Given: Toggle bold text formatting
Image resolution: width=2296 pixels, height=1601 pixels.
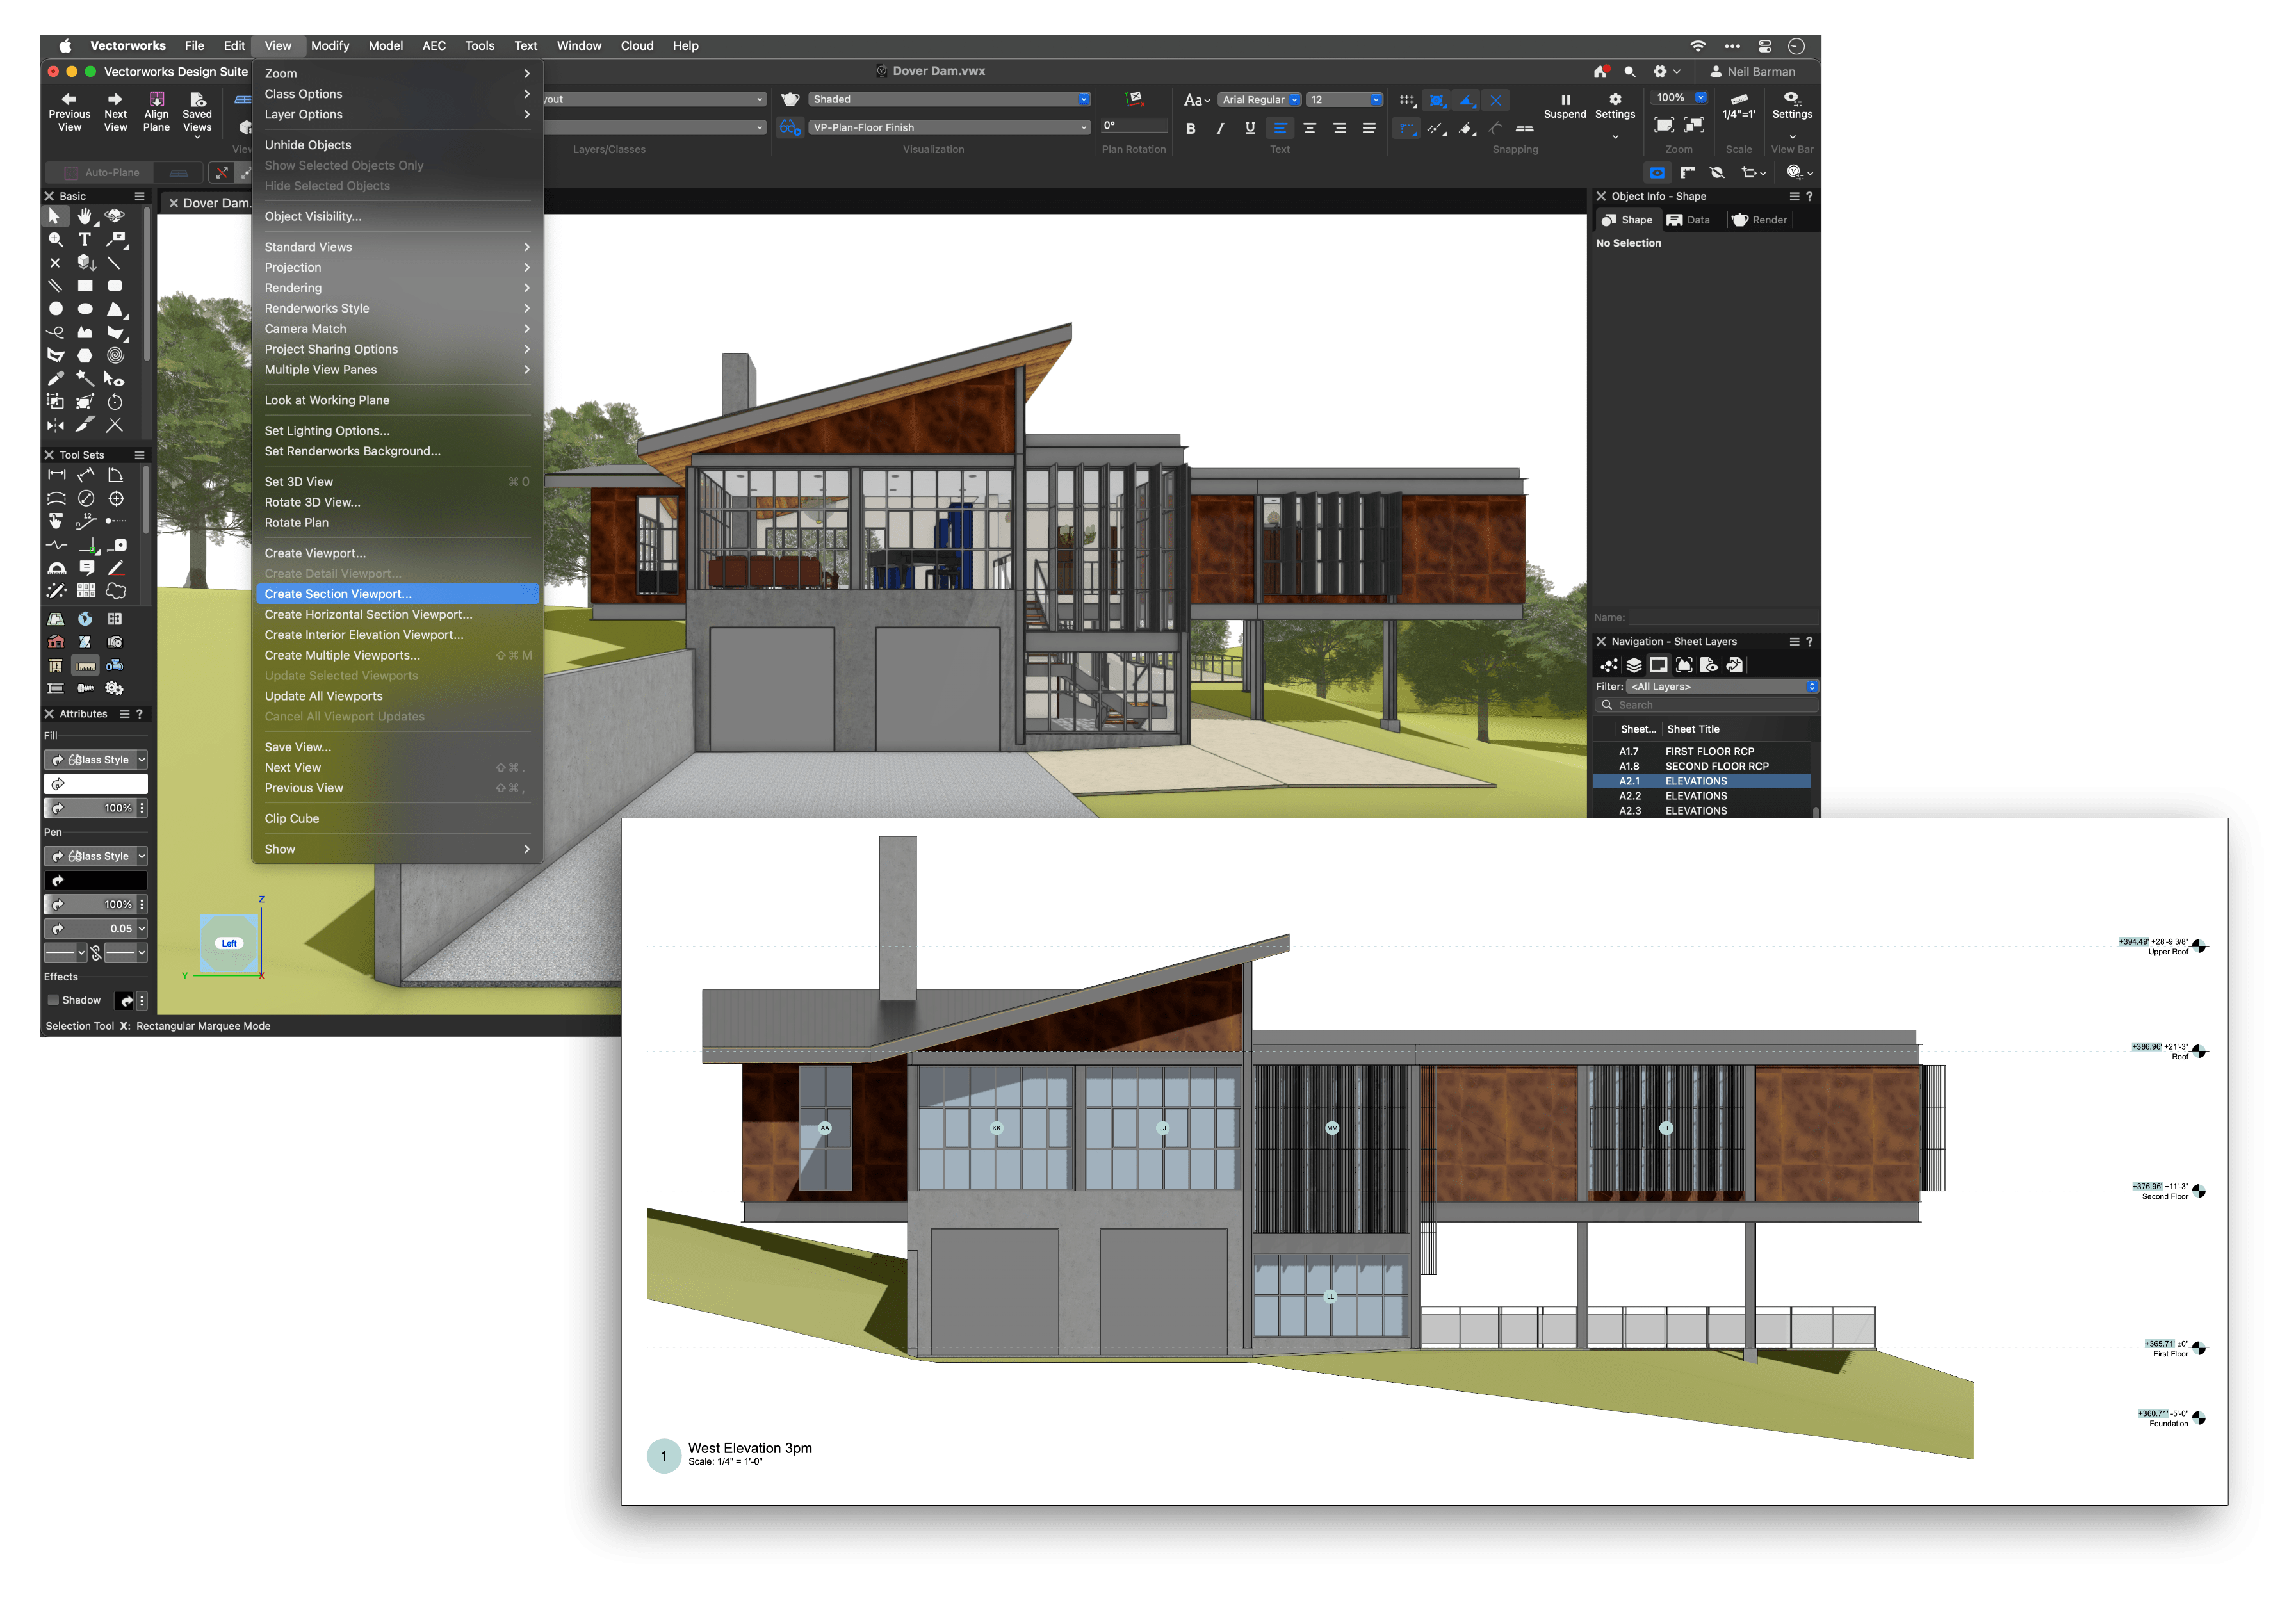Looking at the screenshot, I should point(1190,128).
